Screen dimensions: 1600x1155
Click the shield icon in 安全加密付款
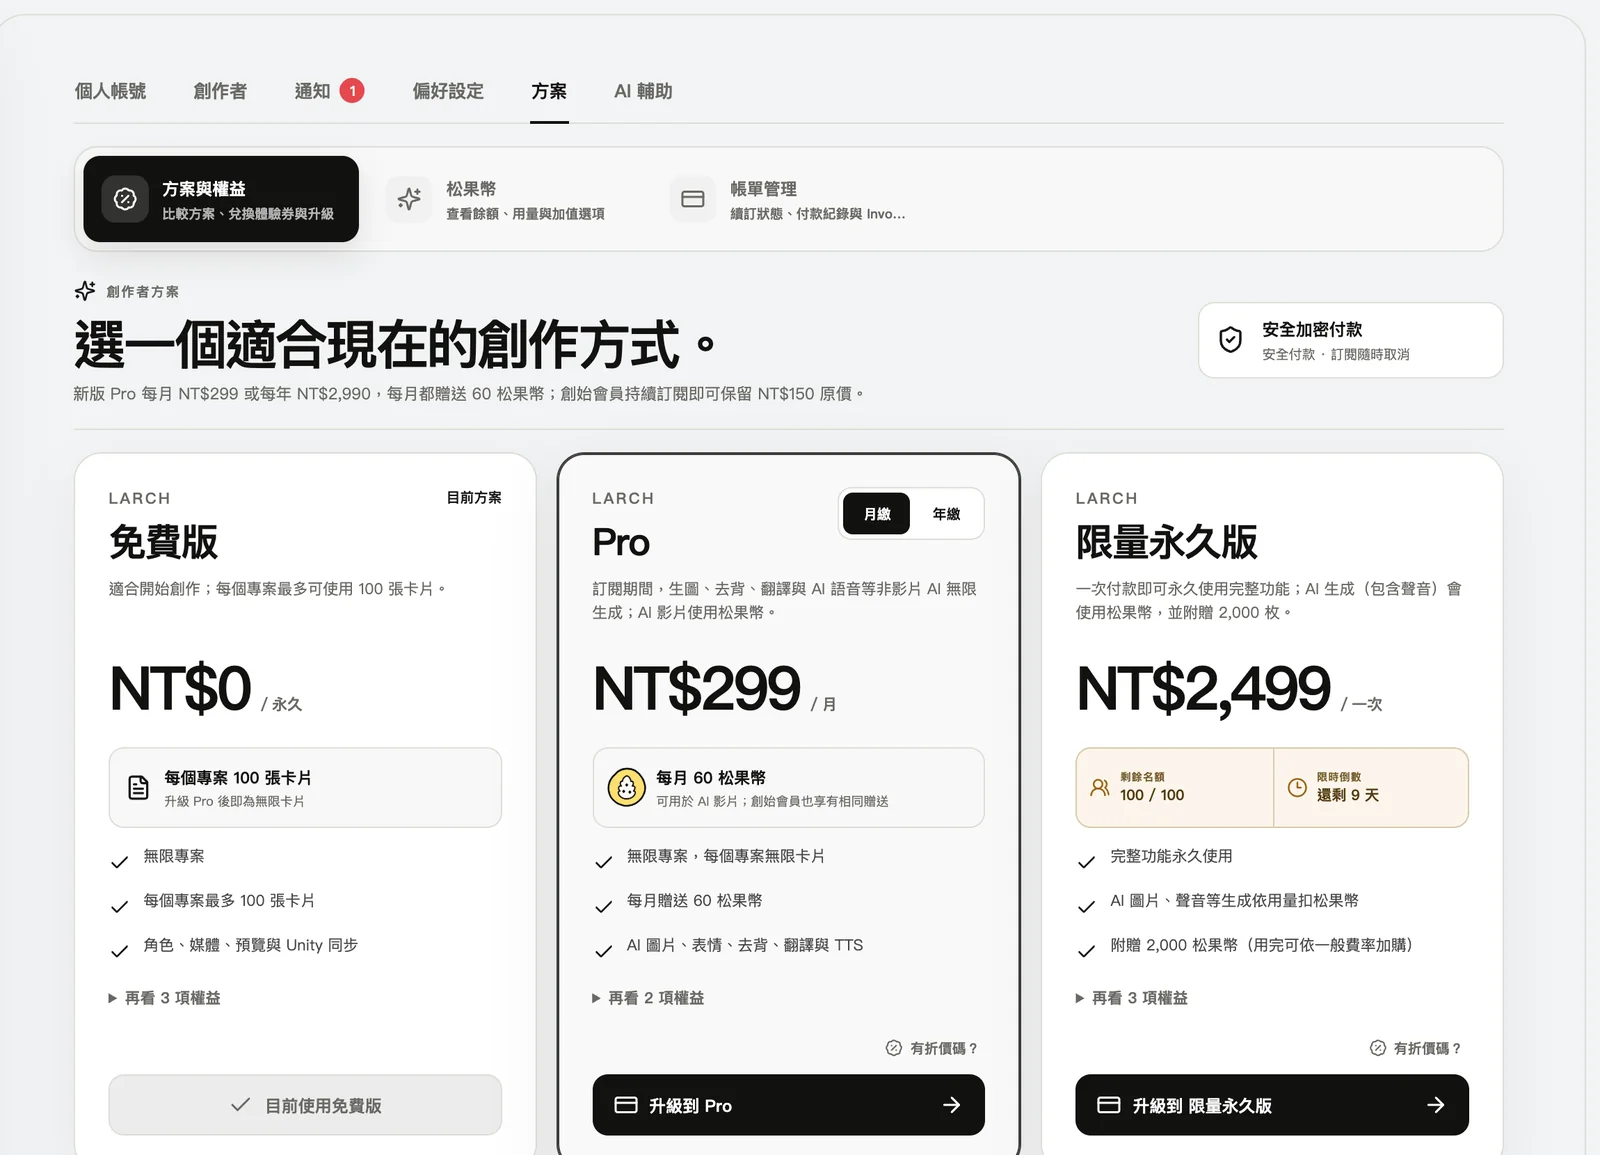click(1231, 340)
